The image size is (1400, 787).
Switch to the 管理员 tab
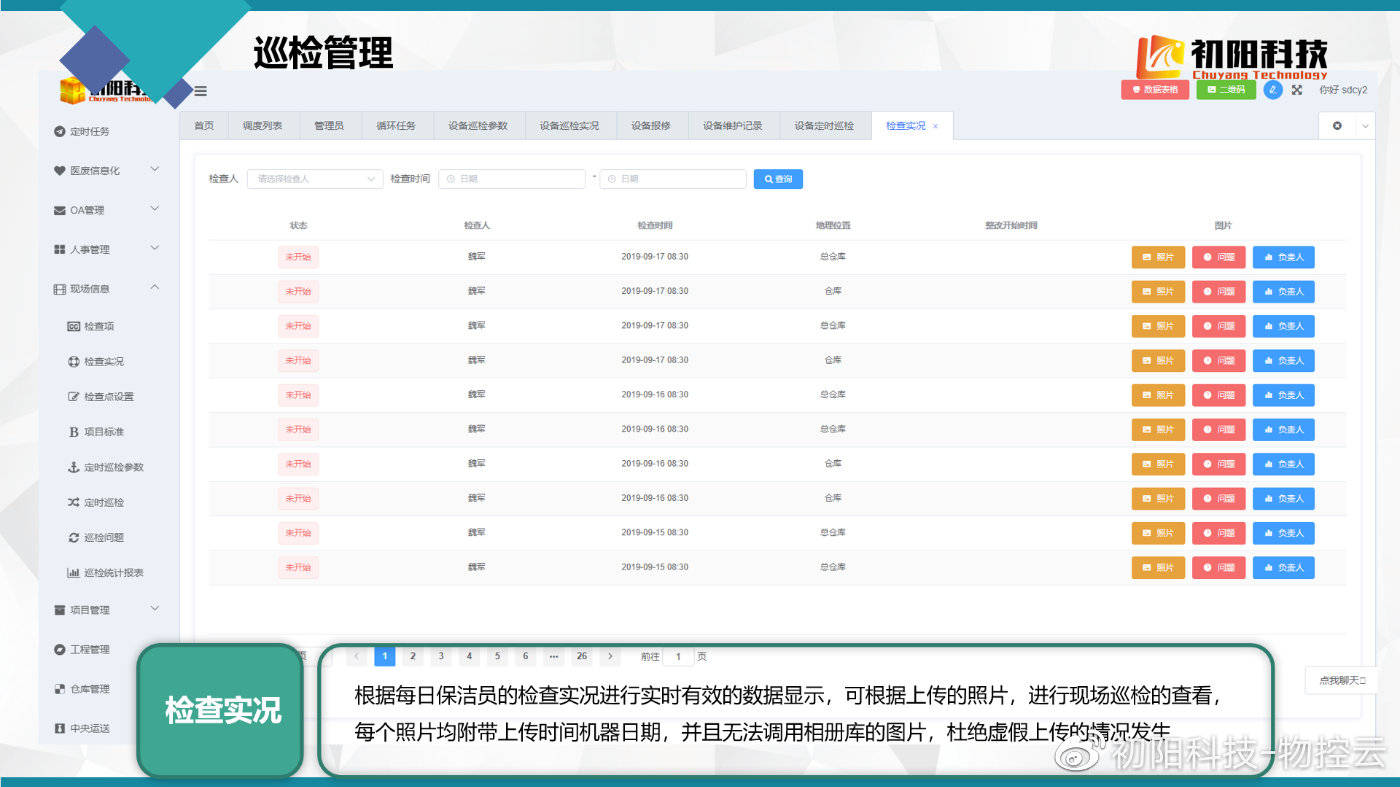[x=329, y=126]
